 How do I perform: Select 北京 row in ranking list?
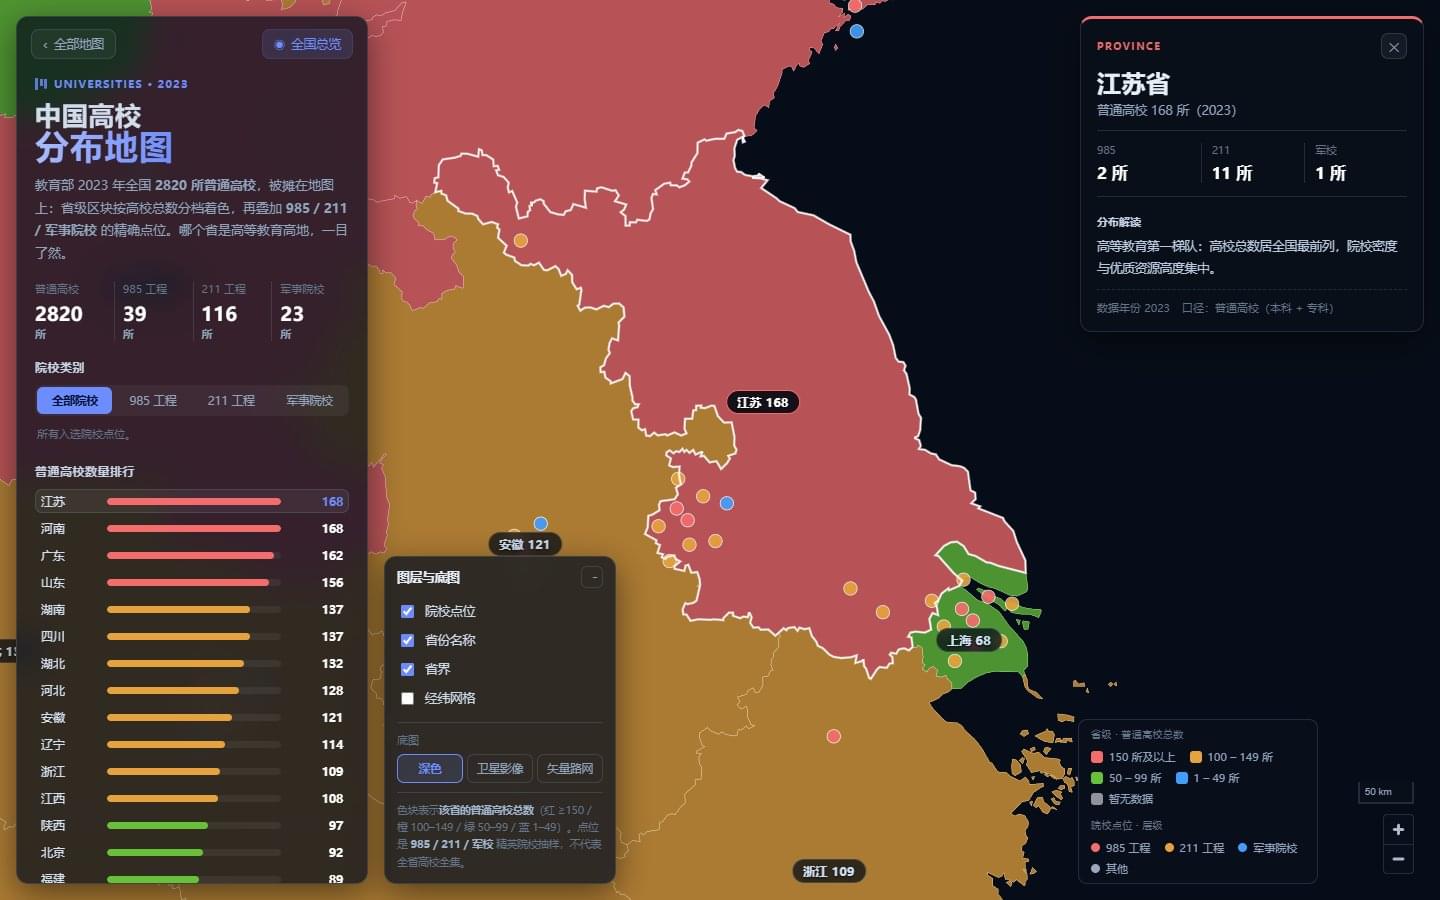point(192,852)
